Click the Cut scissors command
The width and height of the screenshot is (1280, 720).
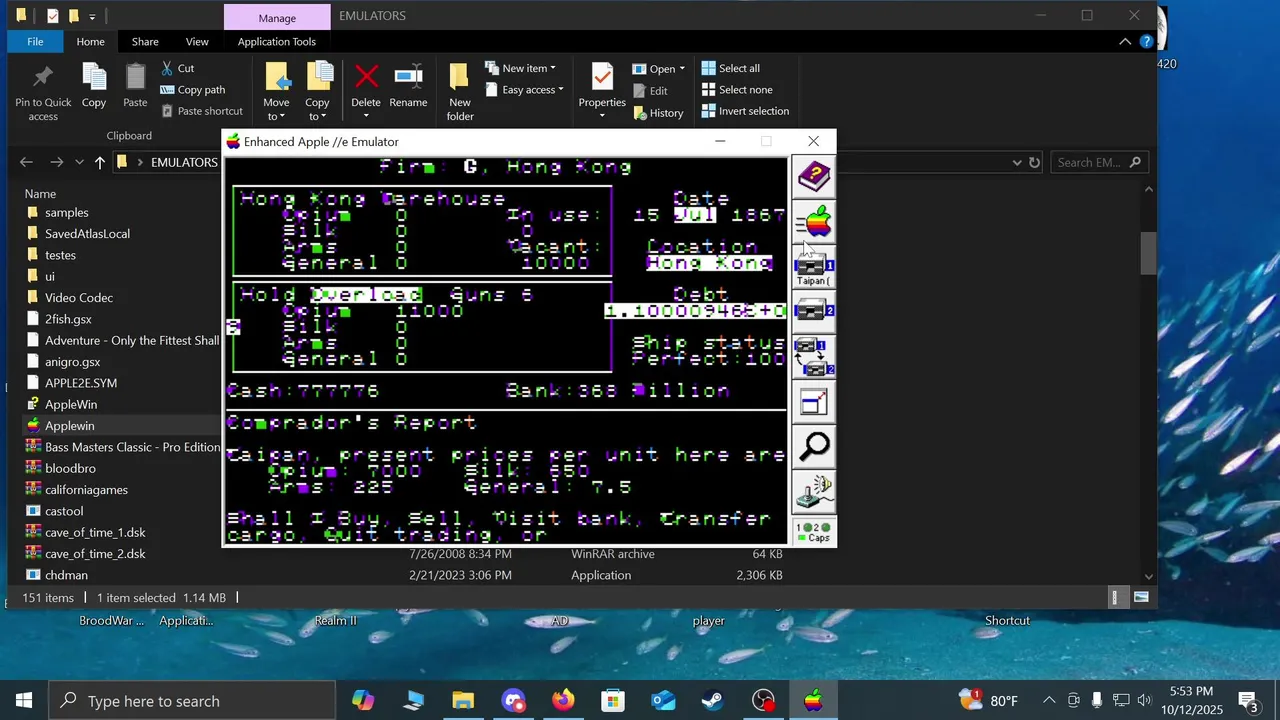click(176, 68)
